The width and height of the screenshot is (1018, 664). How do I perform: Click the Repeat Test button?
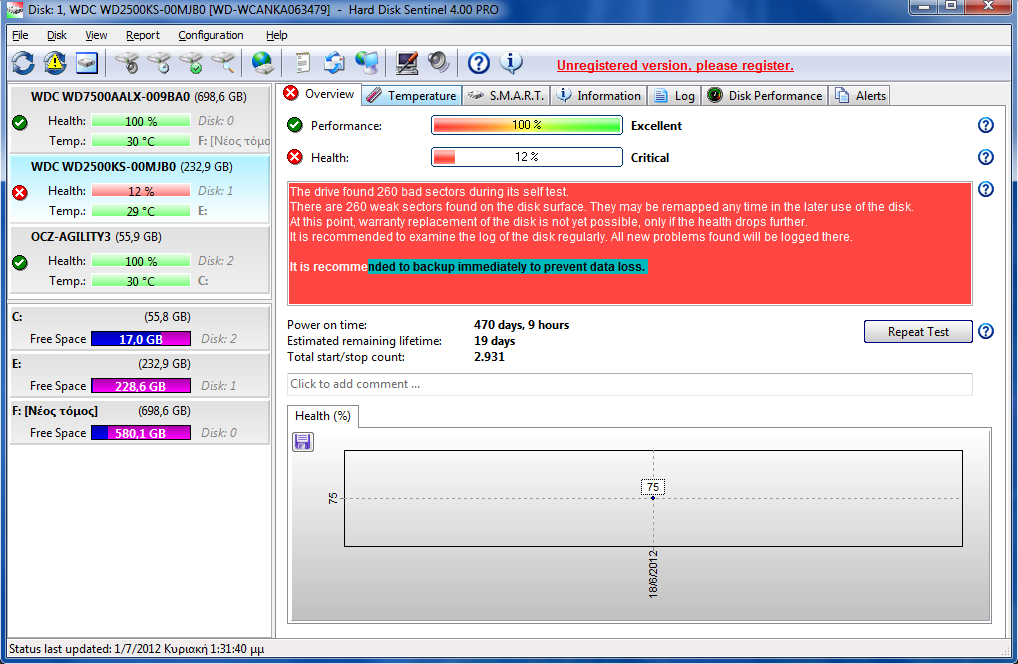click(x=918, y=332)
